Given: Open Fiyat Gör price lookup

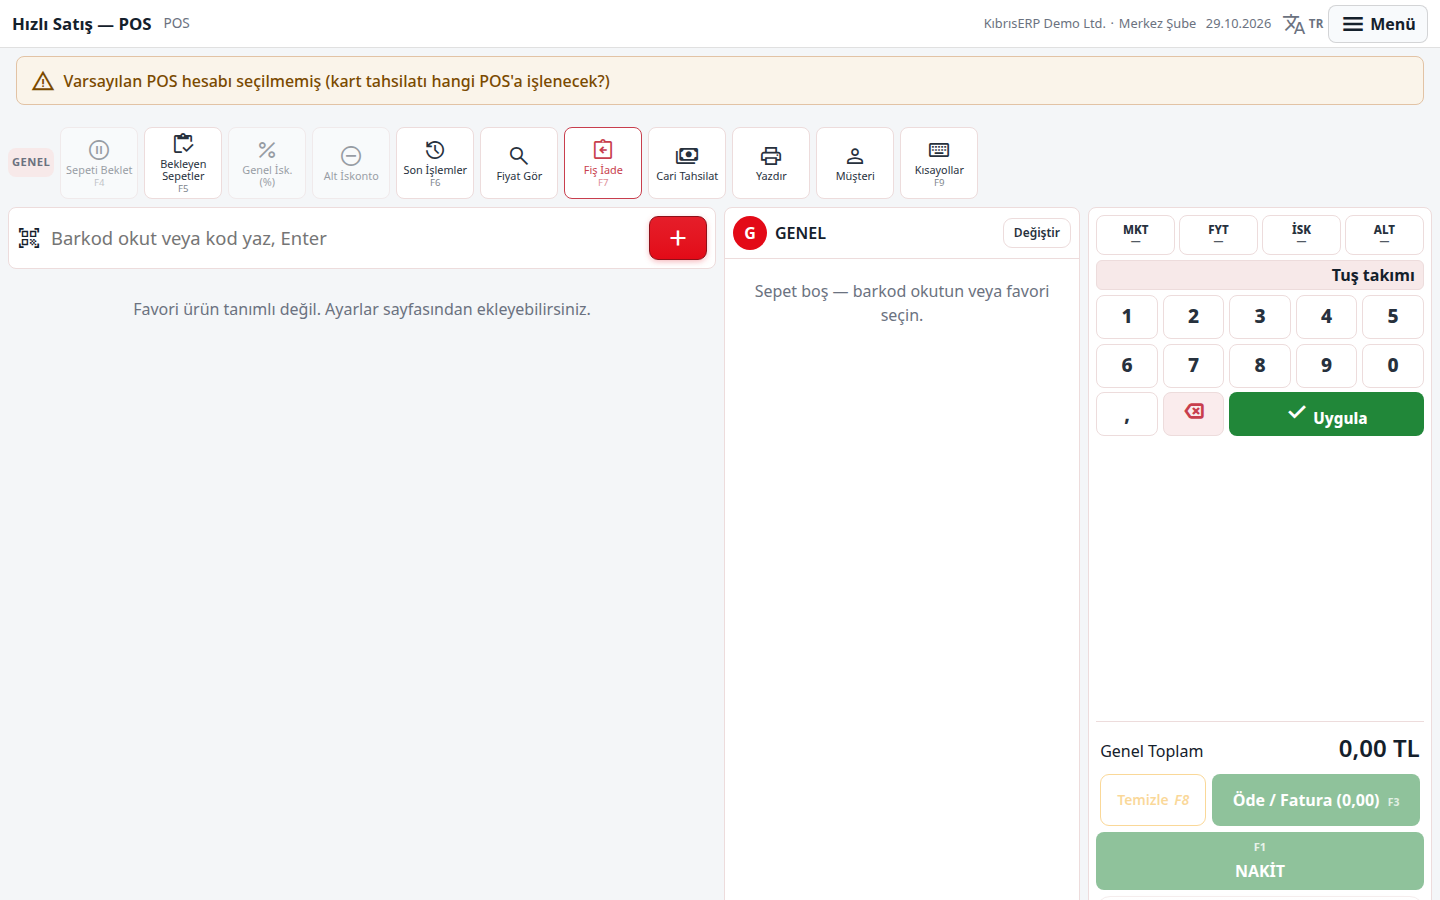Looking at the screenshot, I should 519,163.
